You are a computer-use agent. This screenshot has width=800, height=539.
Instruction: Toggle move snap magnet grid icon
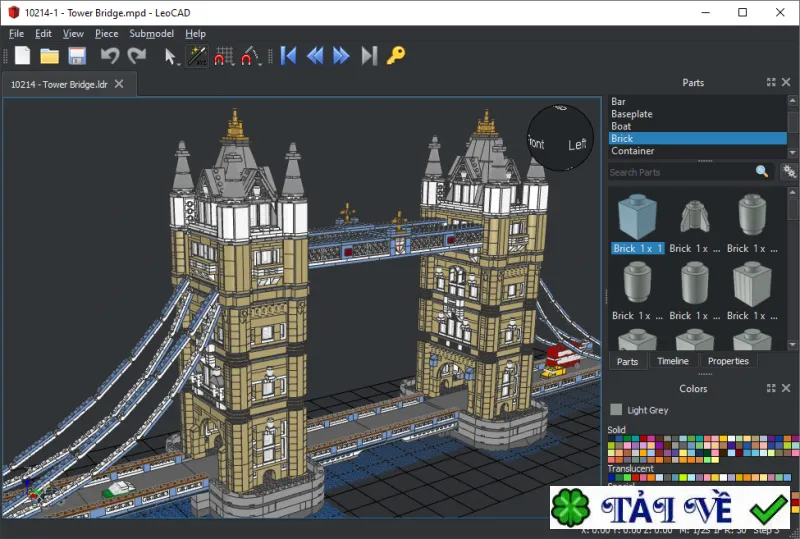coord(223,56)
